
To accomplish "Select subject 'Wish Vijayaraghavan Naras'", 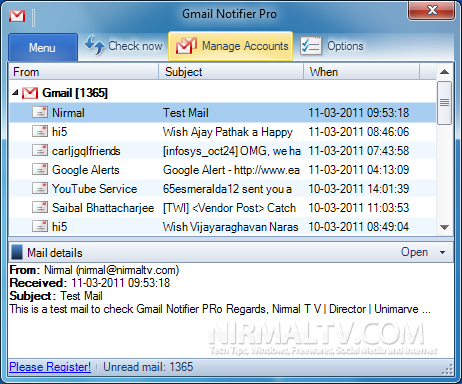I will (x=231, y=227).
